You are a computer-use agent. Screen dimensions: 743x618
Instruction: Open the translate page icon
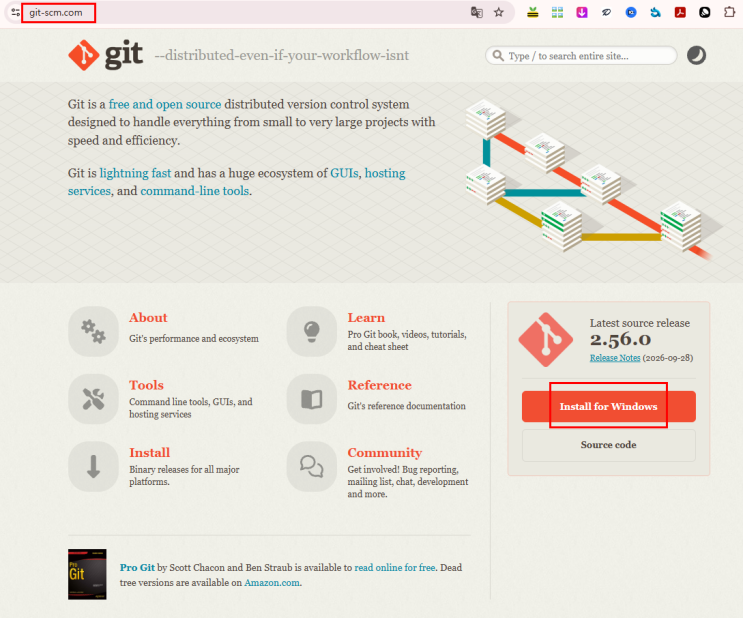(476, 12)
